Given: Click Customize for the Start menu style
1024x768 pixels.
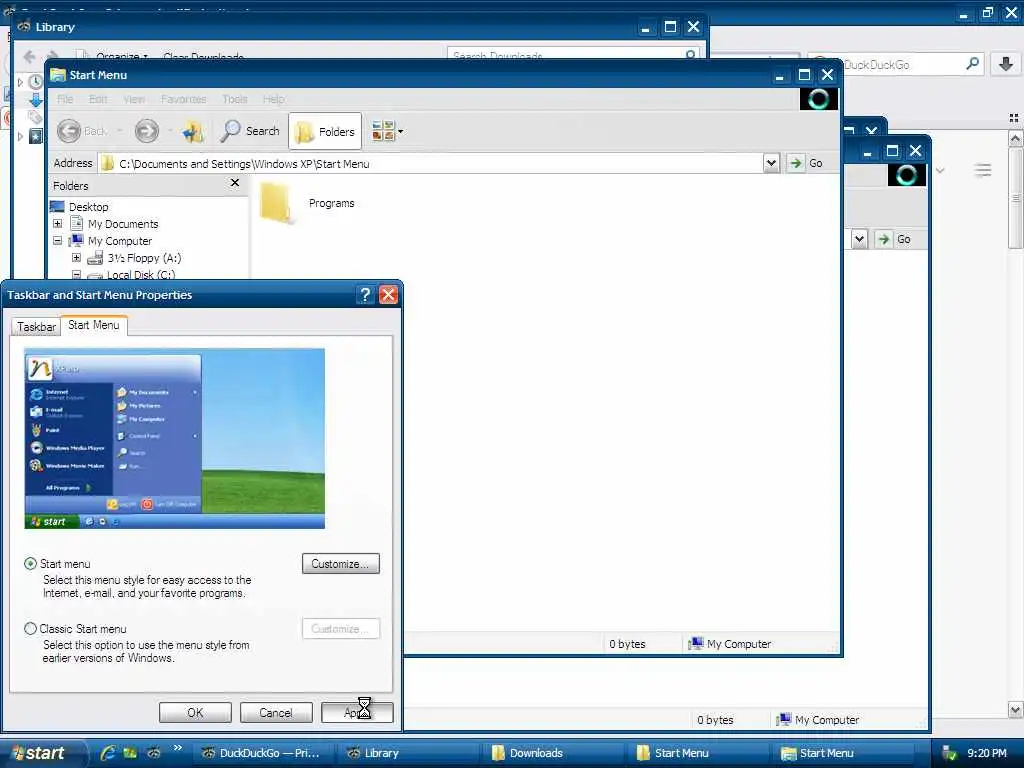Looking at the screenshot, I should (341, 564).
